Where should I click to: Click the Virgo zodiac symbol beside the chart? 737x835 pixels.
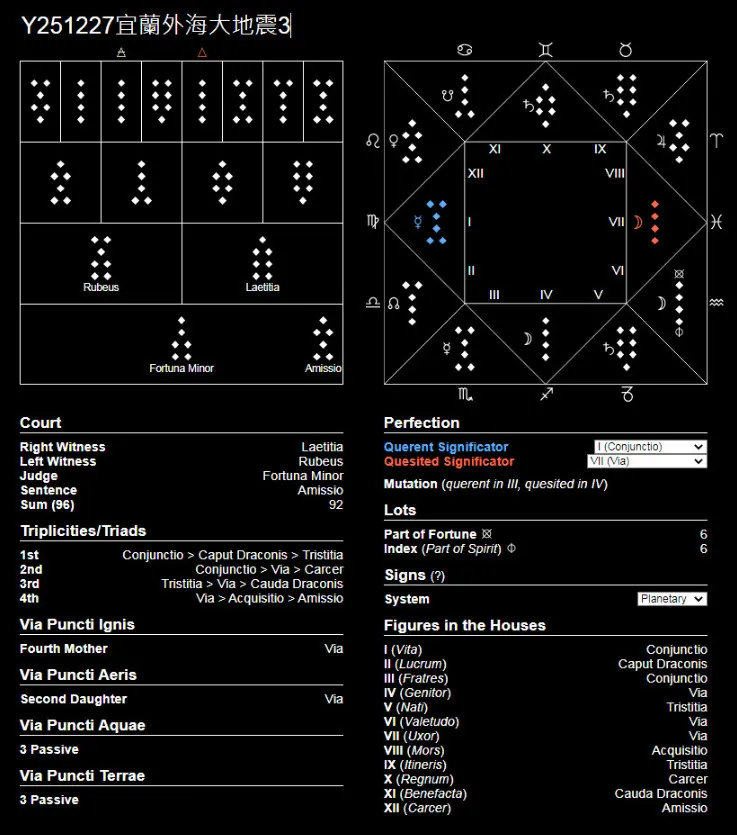(x=373, y=221)
